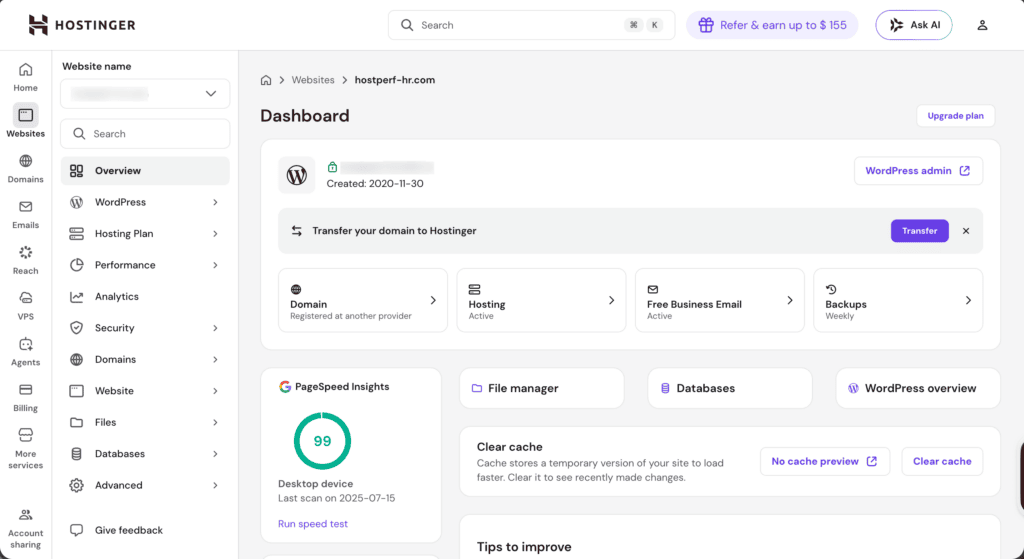Click the transfer arrows icon
Screen dimensions: 1024x559
pyautogui.click(x=296, y=231)
